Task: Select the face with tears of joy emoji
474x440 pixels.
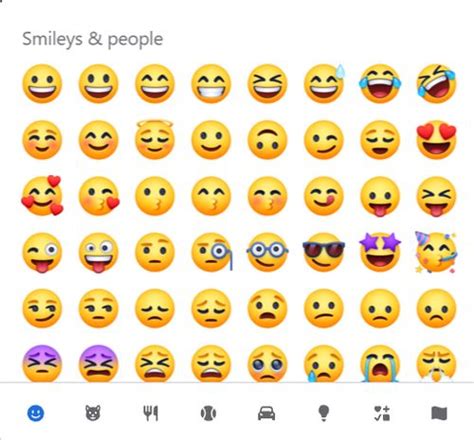Action: pos(380,84)
